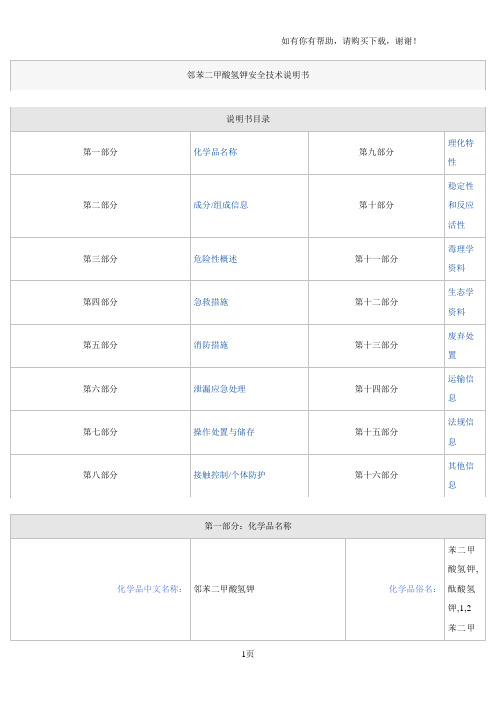496x702 pixels.
Task: Open the 消防措施 link
Action: tap(211, 345)
